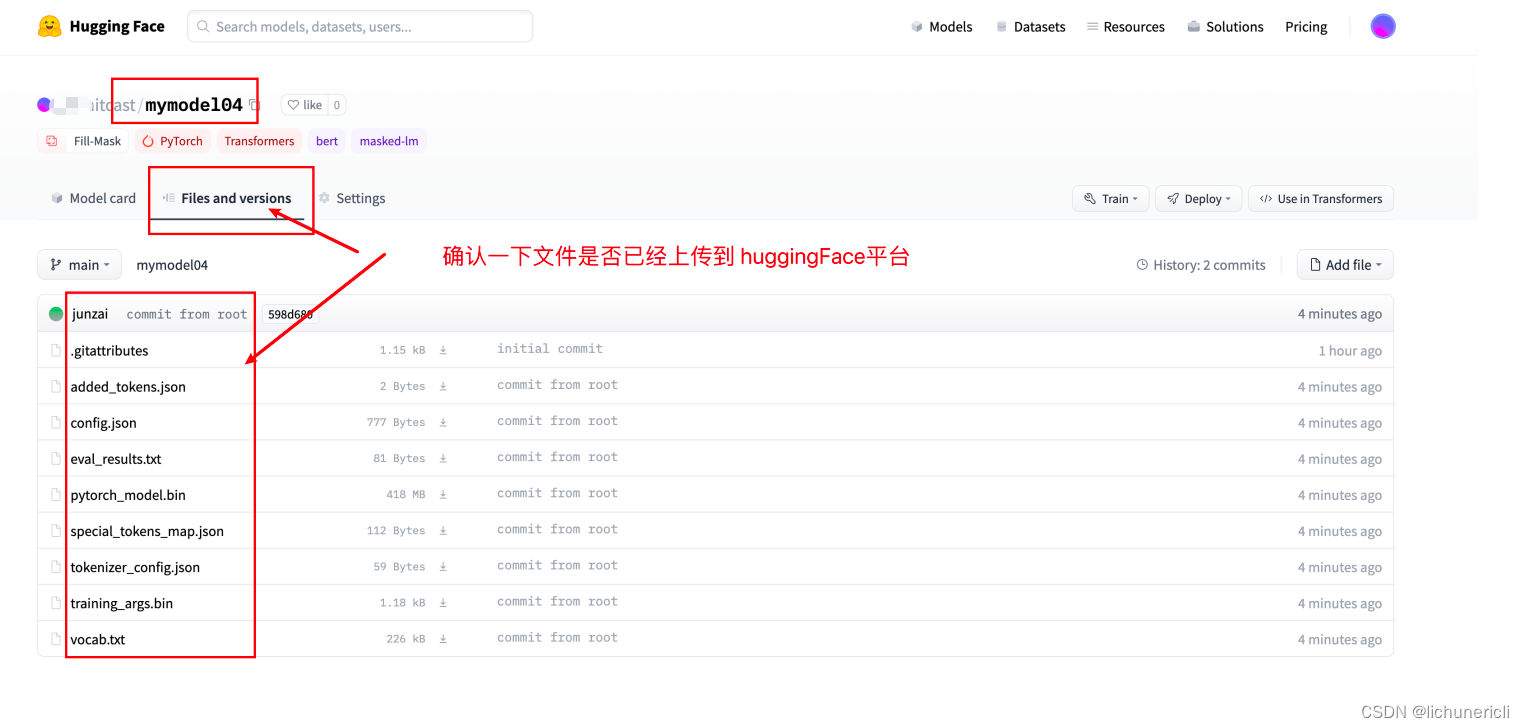Click the '1 hour ago' timestamp
The height and width of the screenshot is (728, 1524).
(1350, 351)
